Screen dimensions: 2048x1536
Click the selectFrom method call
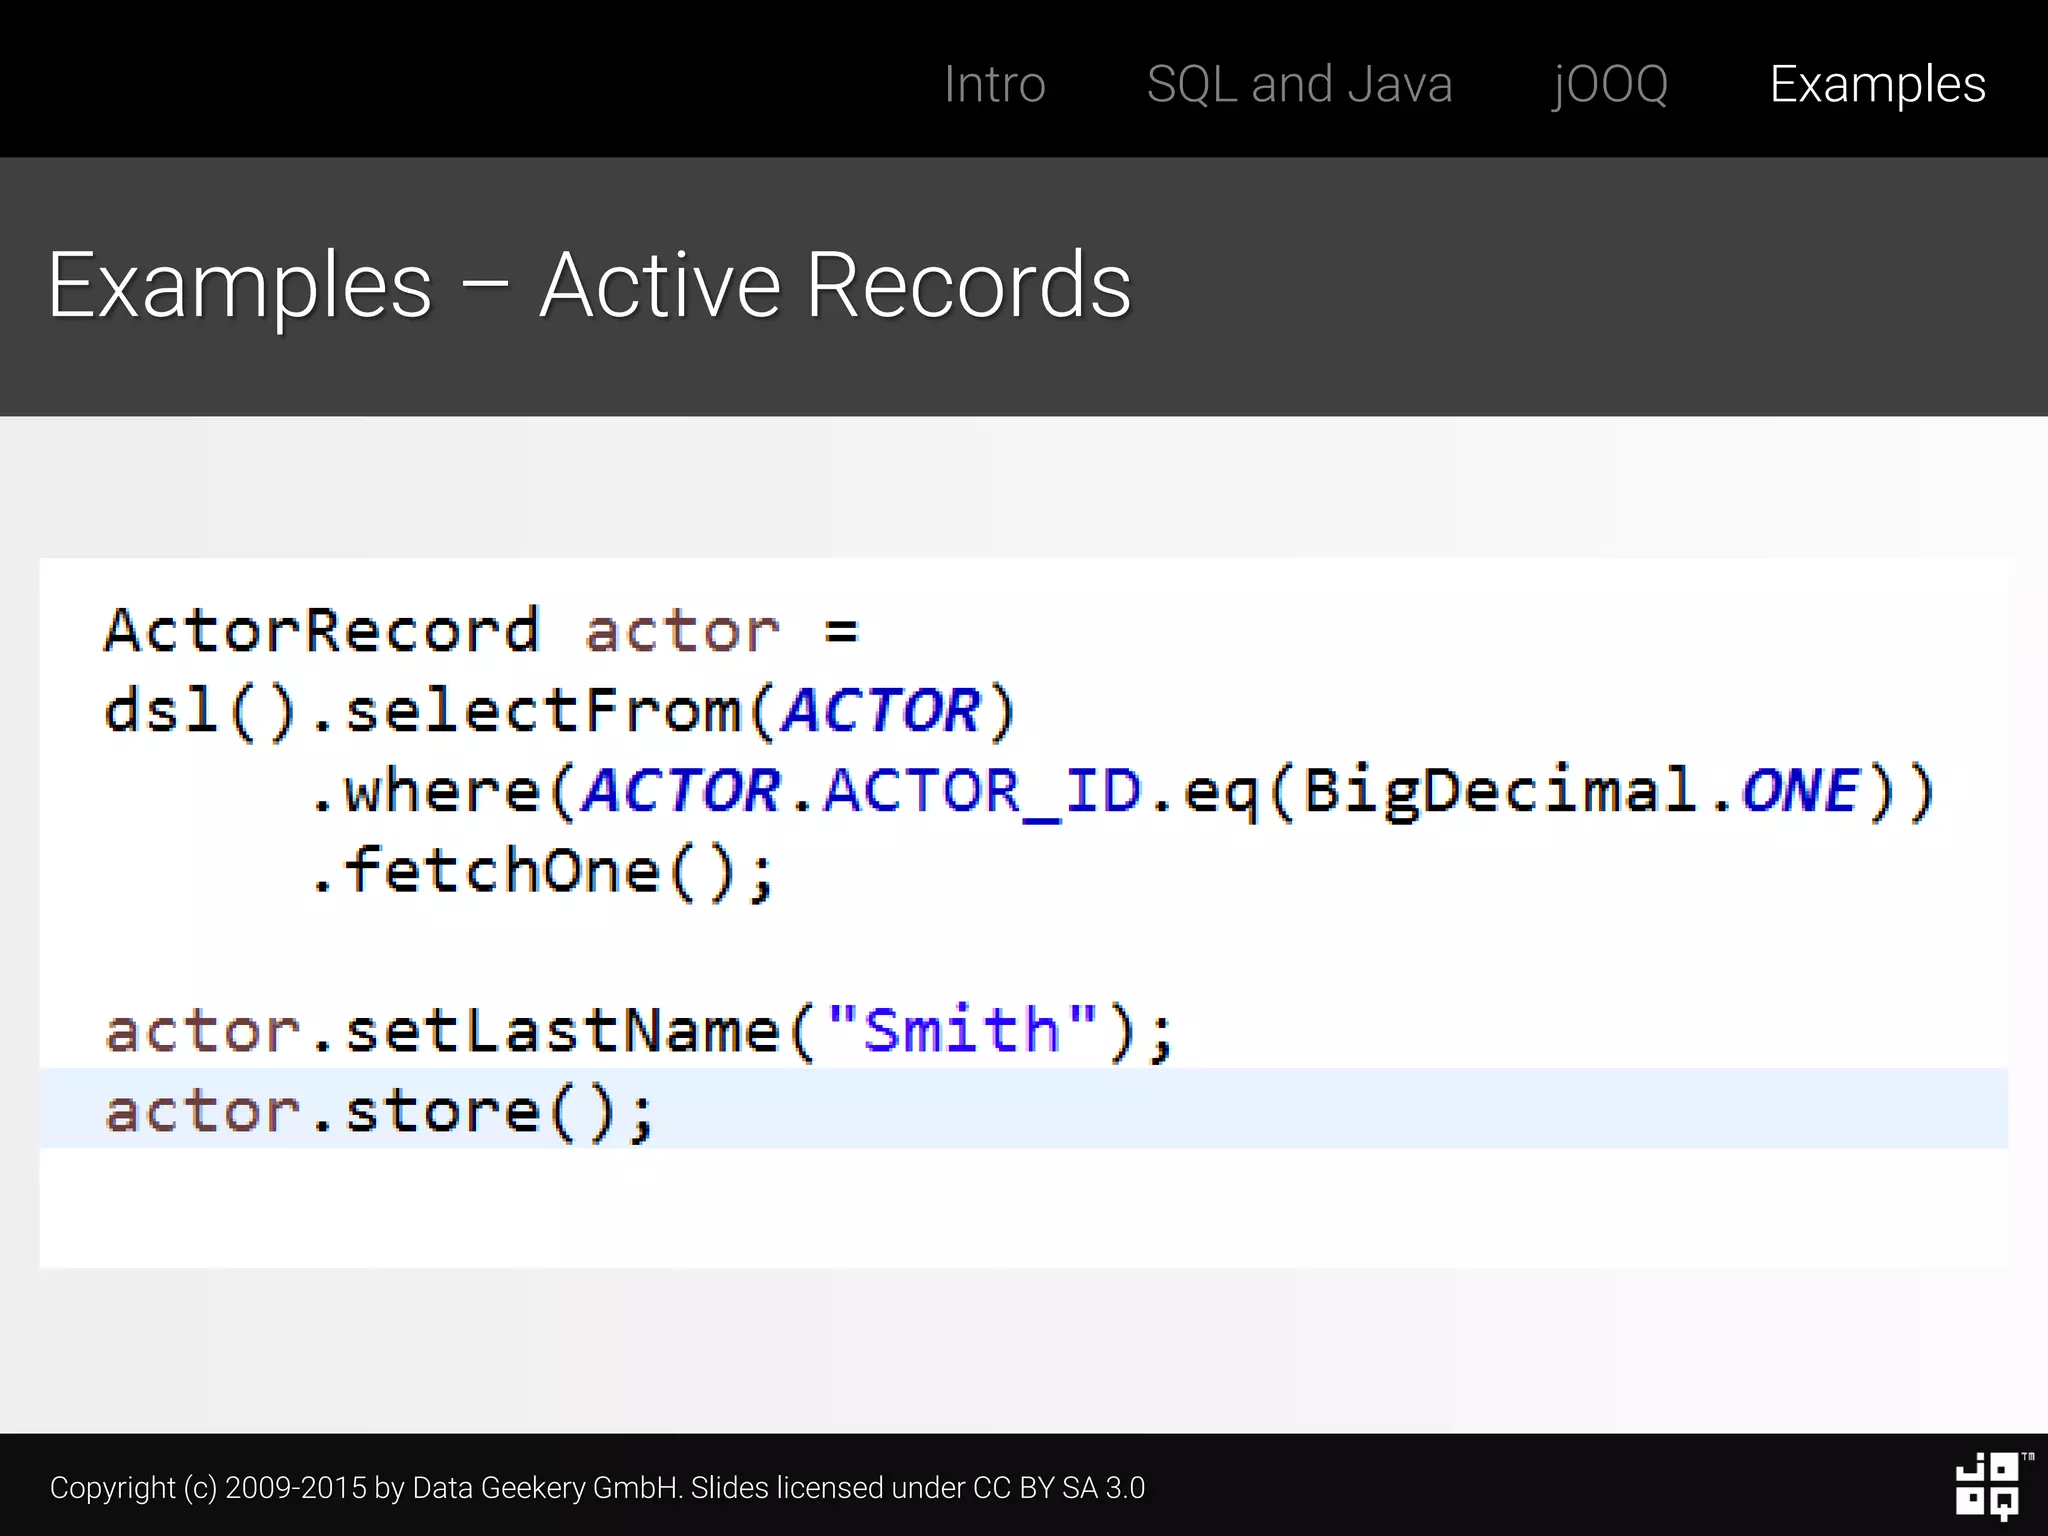543,711
